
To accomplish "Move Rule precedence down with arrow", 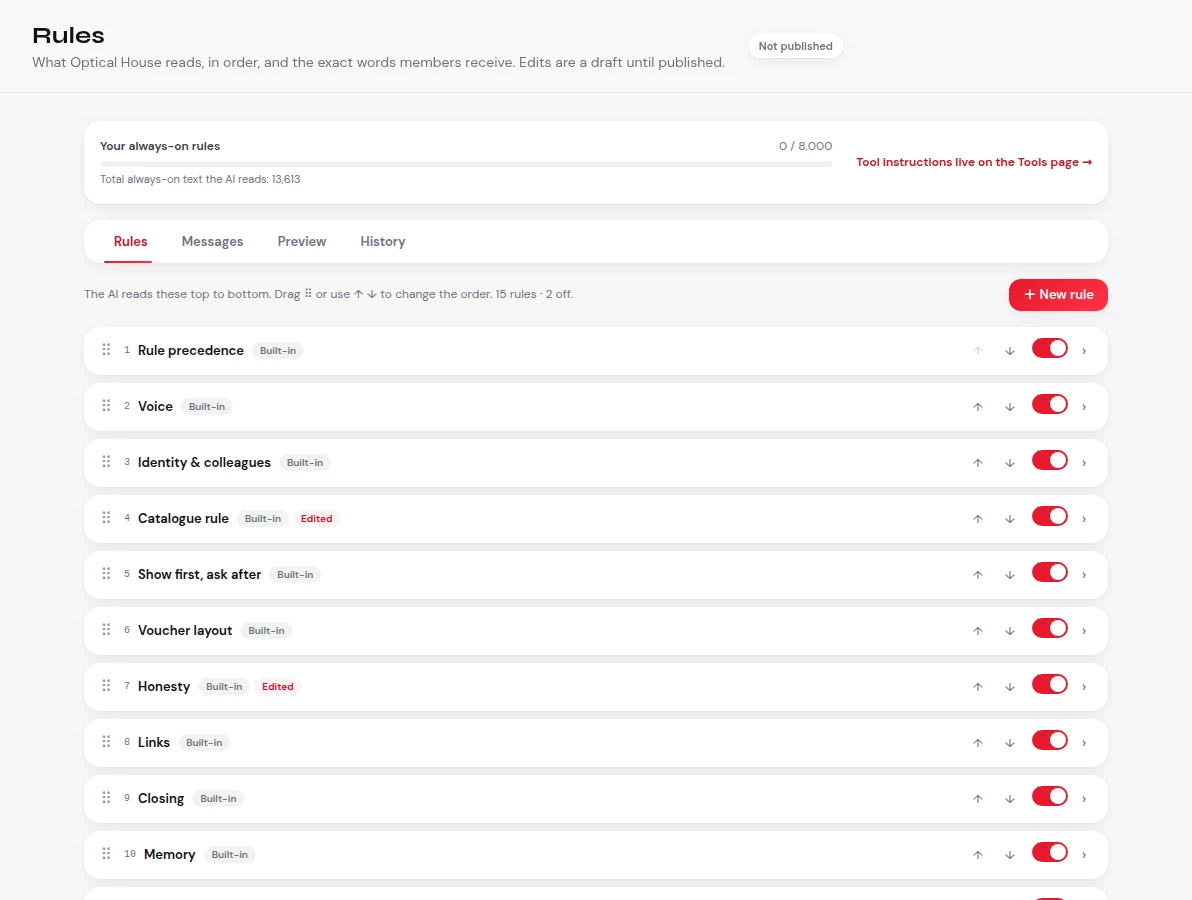I will tap(1010, 350).
